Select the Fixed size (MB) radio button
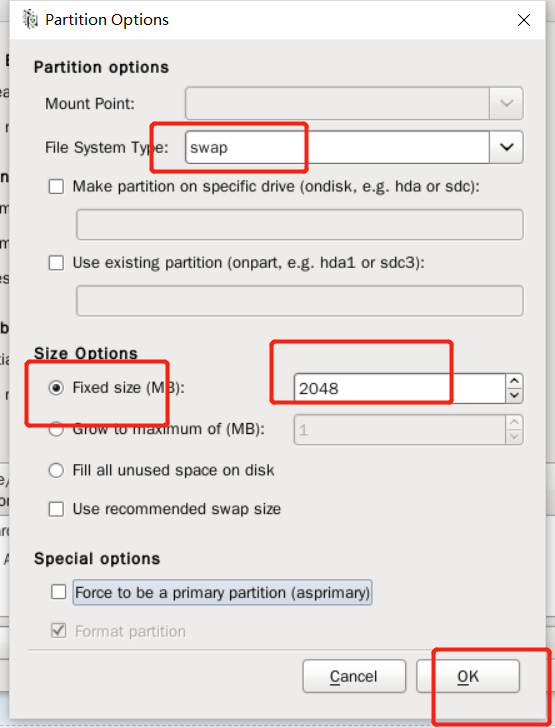This screenshot has width=555, height=728. point(56,388)
